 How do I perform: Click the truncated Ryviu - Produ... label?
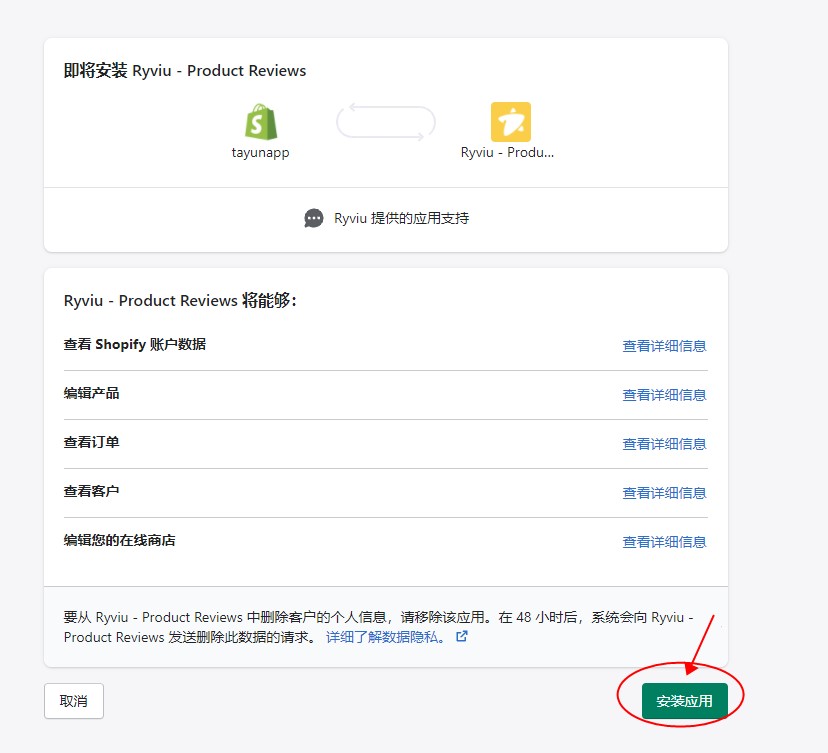(507, 153)
